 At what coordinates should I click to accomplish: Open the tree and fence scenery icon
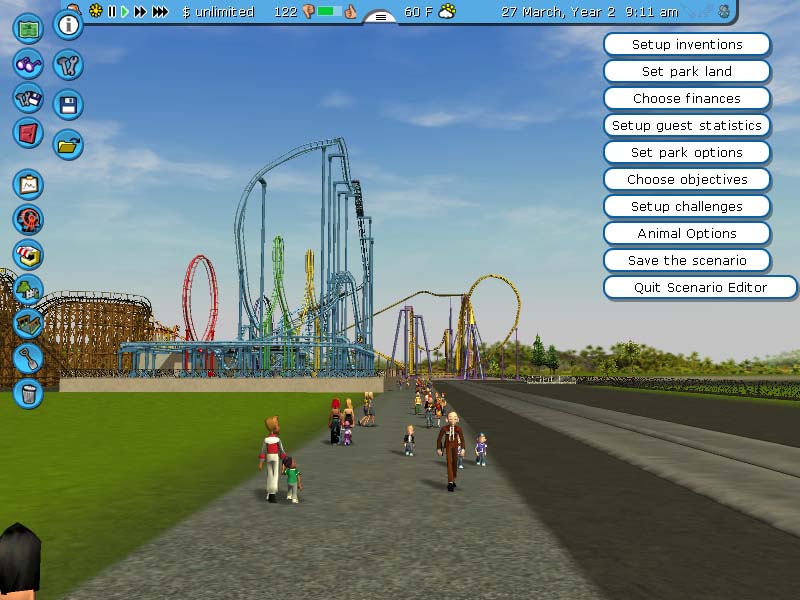(x=28, y=289)
